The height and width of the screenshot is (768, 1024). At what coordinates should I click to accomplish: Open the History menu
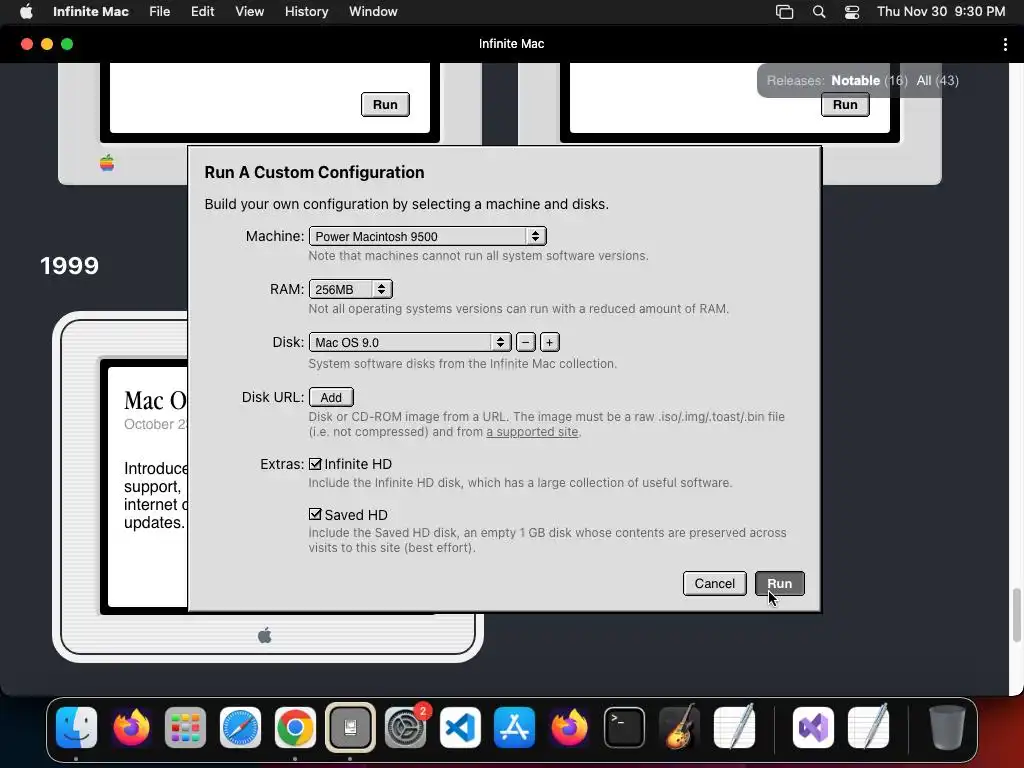click(x=306, y=11)
